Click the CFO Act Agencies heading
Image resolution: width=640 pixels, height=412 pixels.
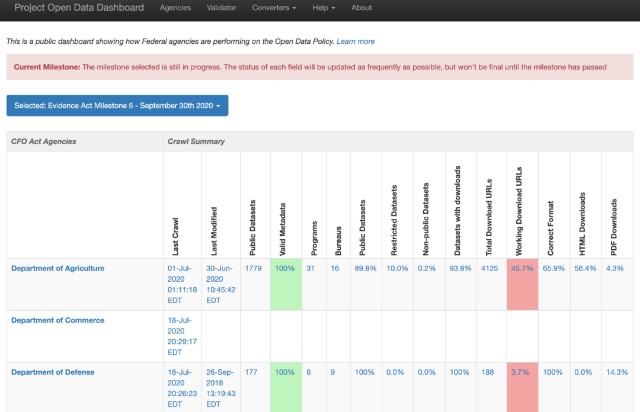(x=44, y=141)
